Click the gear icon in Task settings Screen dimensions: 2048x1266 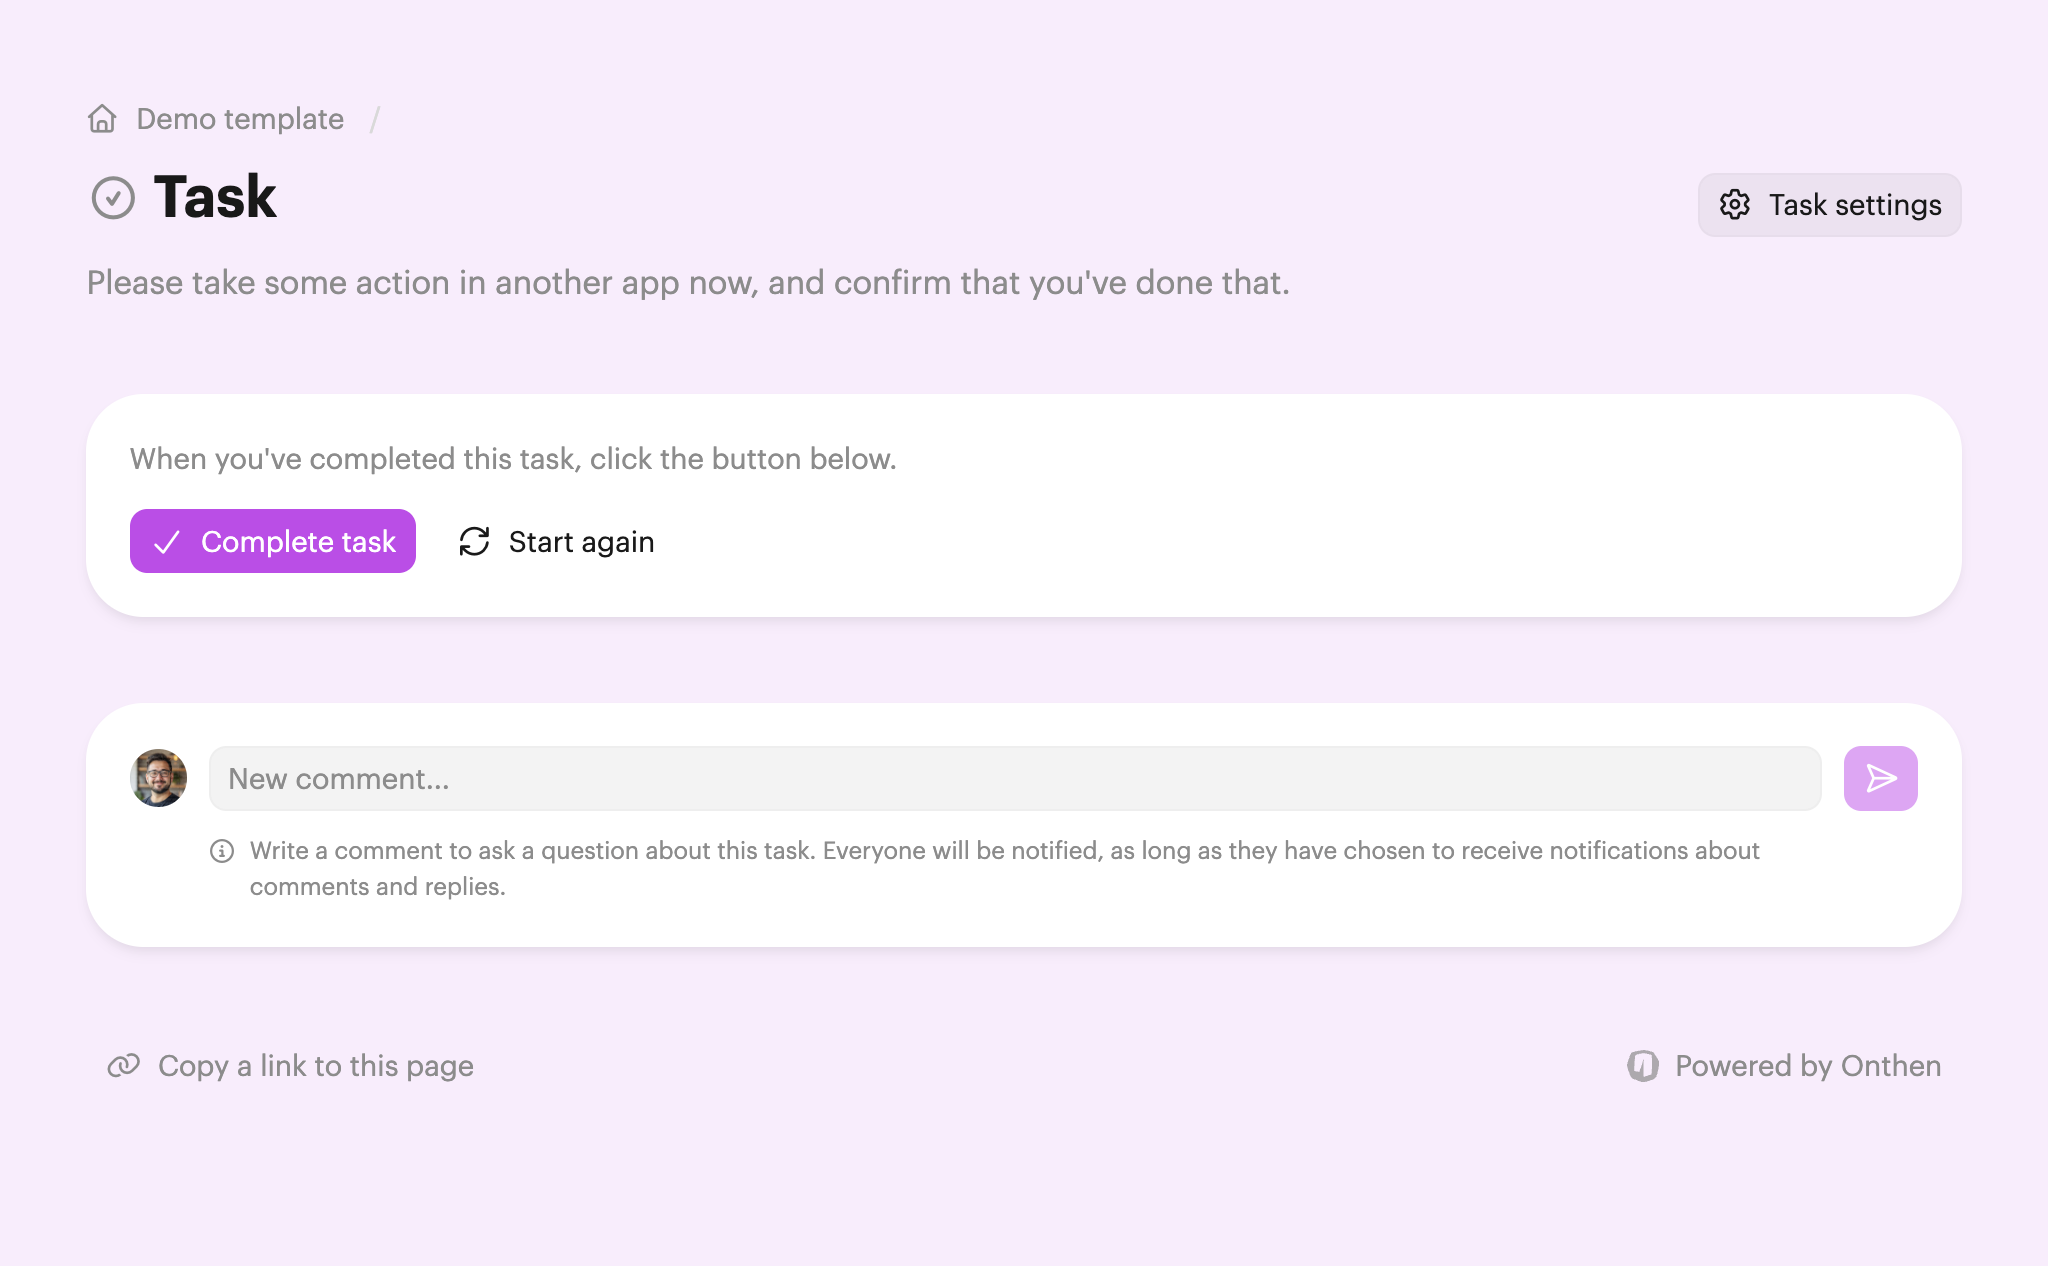coord(1735,205)
